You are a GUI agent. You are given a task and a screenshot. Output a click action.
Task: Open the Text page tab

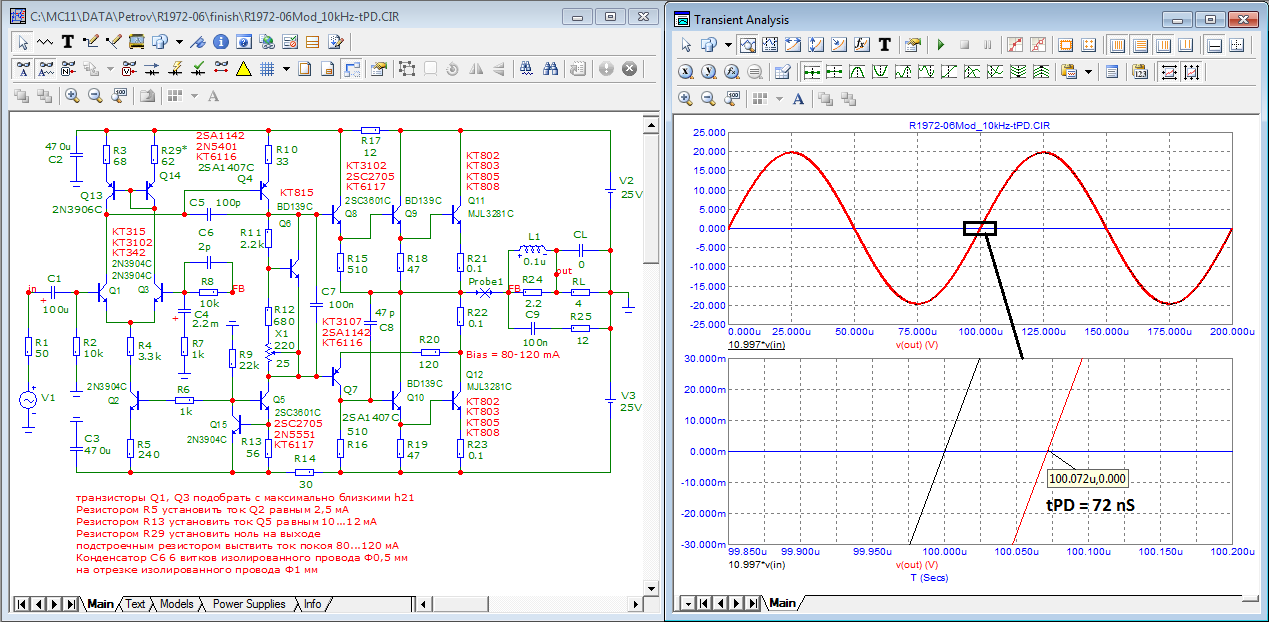coord(134,604)
